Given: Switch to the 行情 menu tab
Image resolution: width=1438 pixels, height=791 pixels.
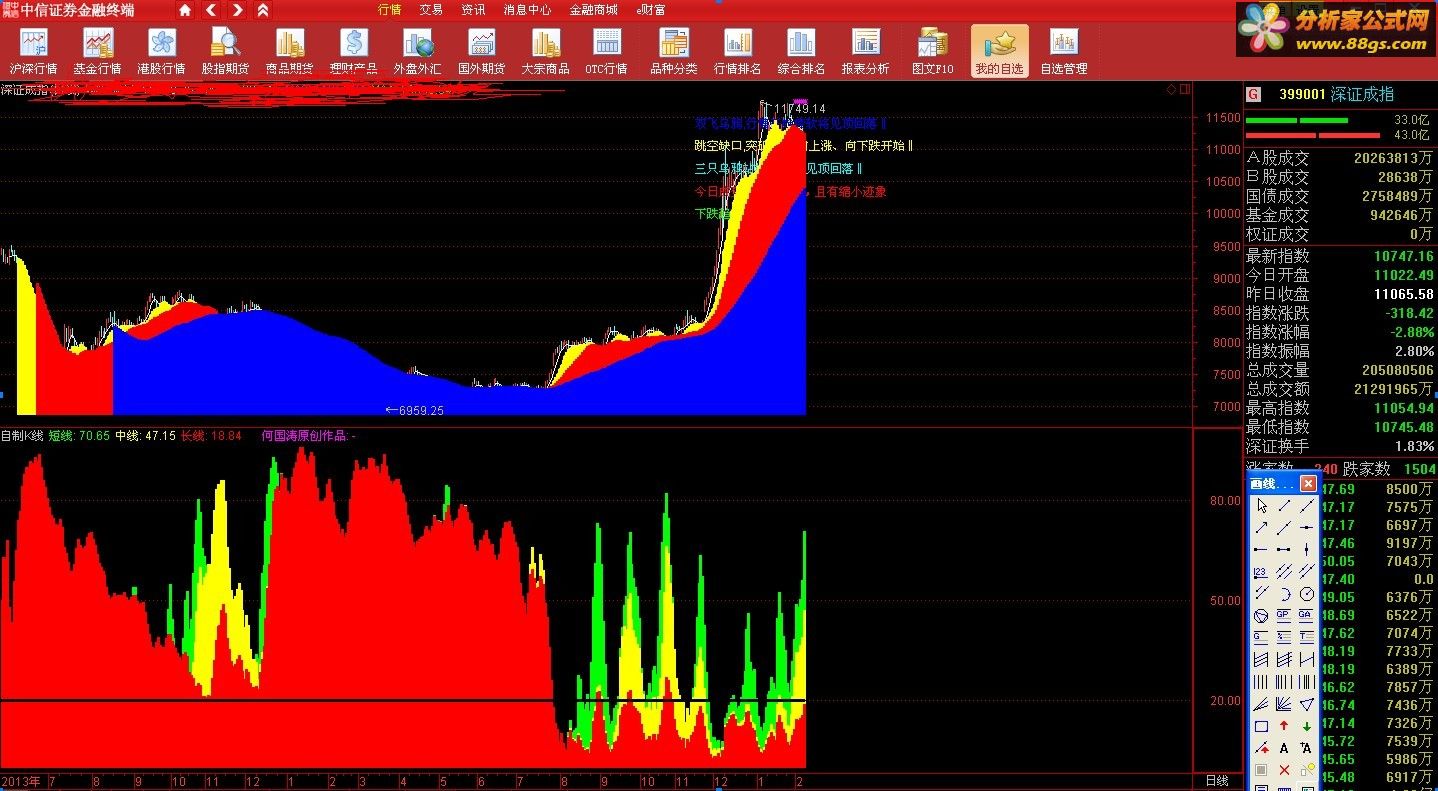Looking at the screenshot, I should (x=389, y=10).
